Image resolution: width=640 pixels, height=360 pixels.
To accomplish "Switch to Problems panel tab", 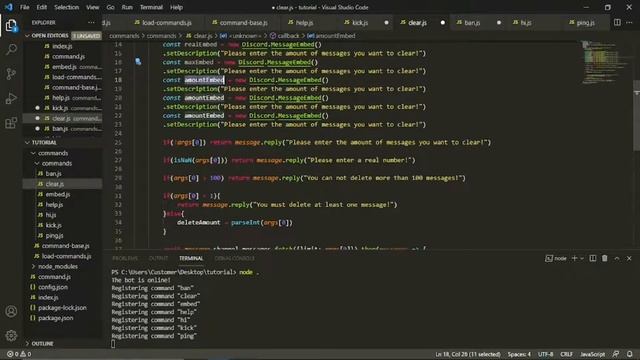I will [x=125, y=258].
